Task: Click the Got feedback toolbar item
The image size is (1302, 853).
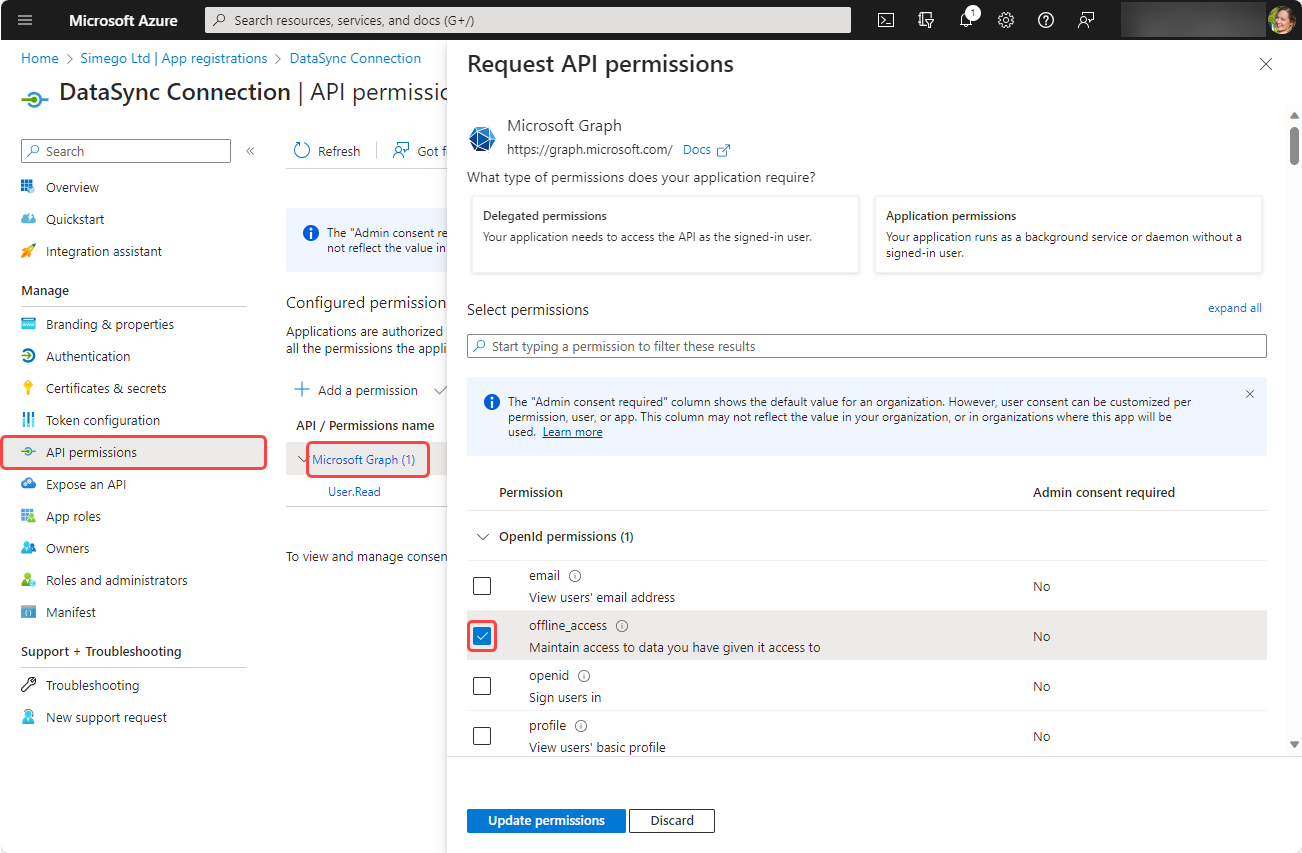Action: [x=418, y=151]
